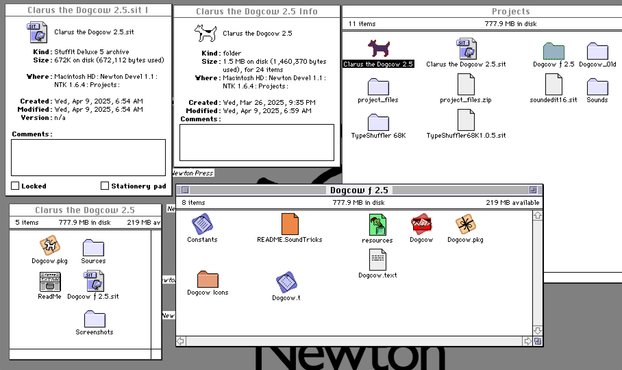
Task: Enable the Locked checkbox
Action: pyautogui.click(x=15, y=186)
